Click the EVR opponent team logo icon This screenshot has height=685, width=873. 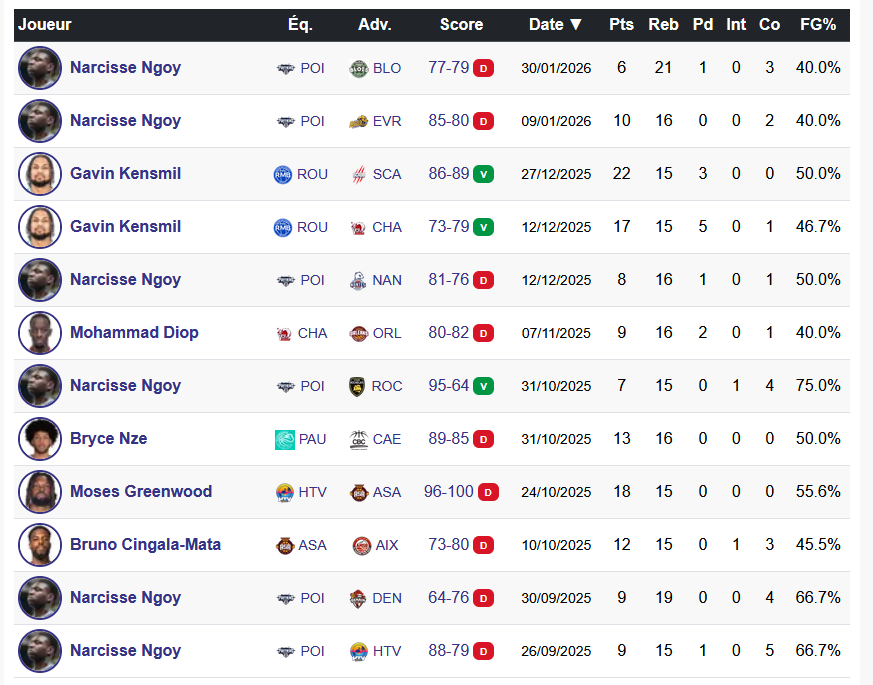359,121
